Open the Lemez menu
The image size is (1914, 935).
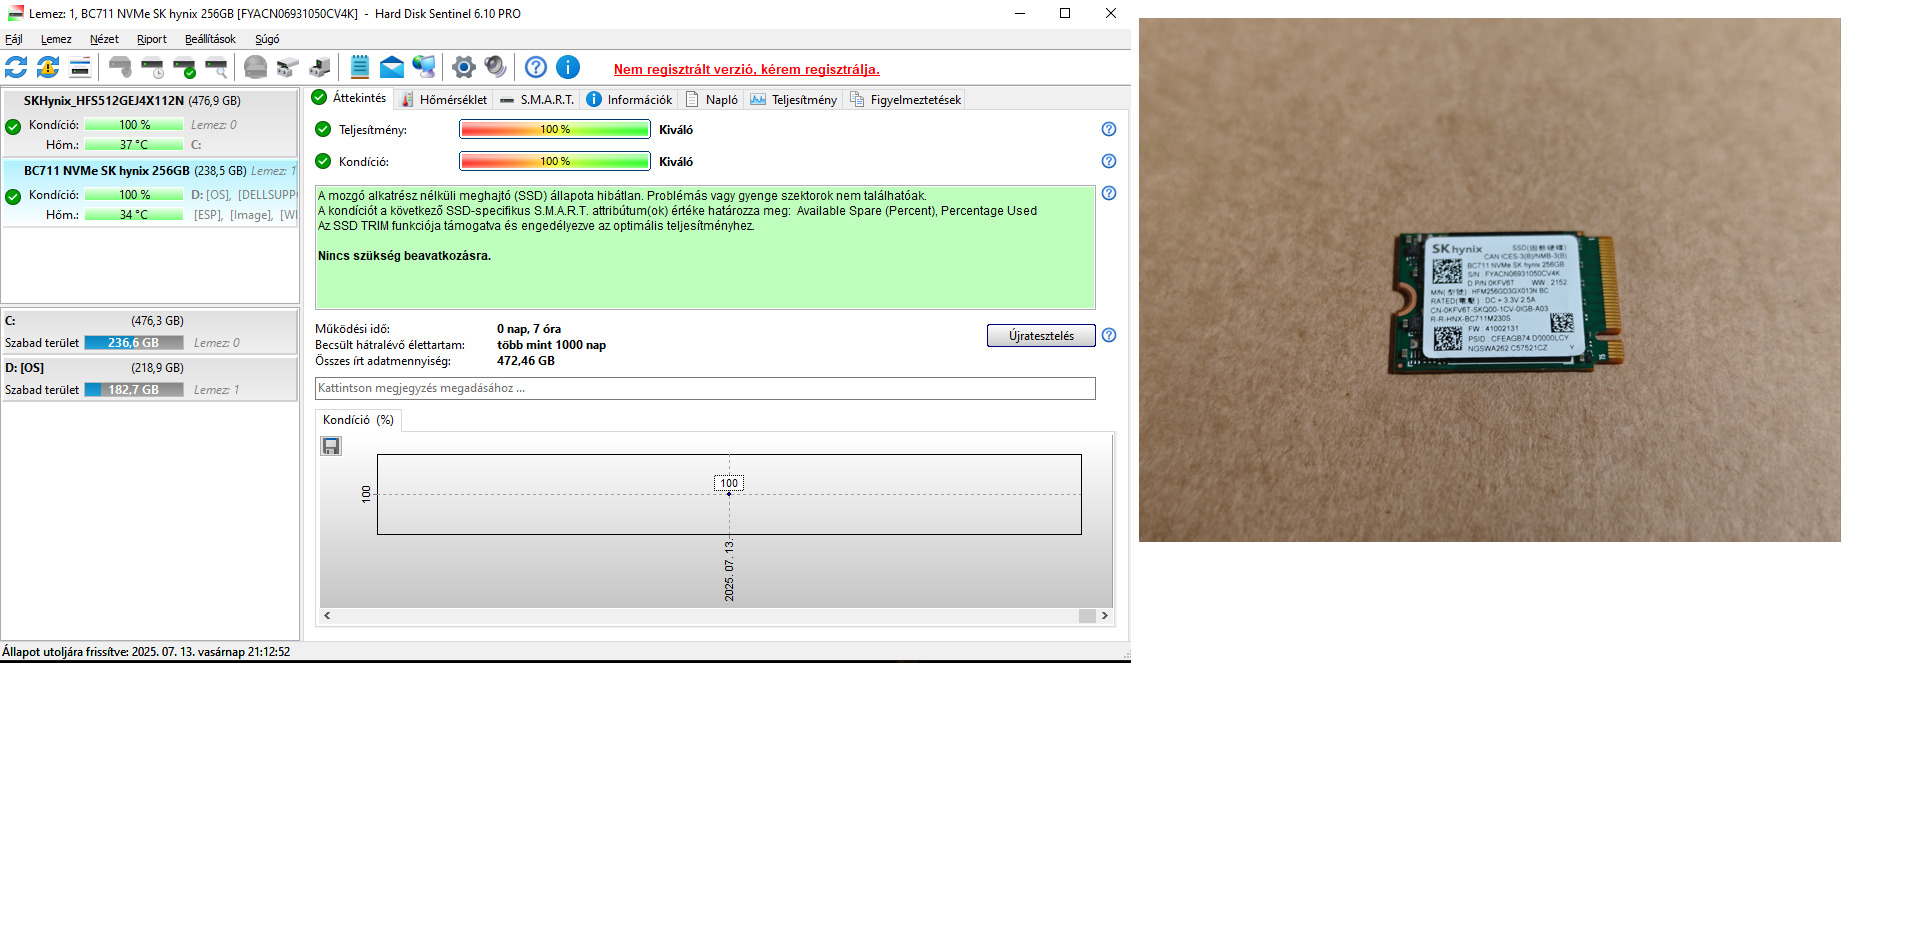pos(56,39)
